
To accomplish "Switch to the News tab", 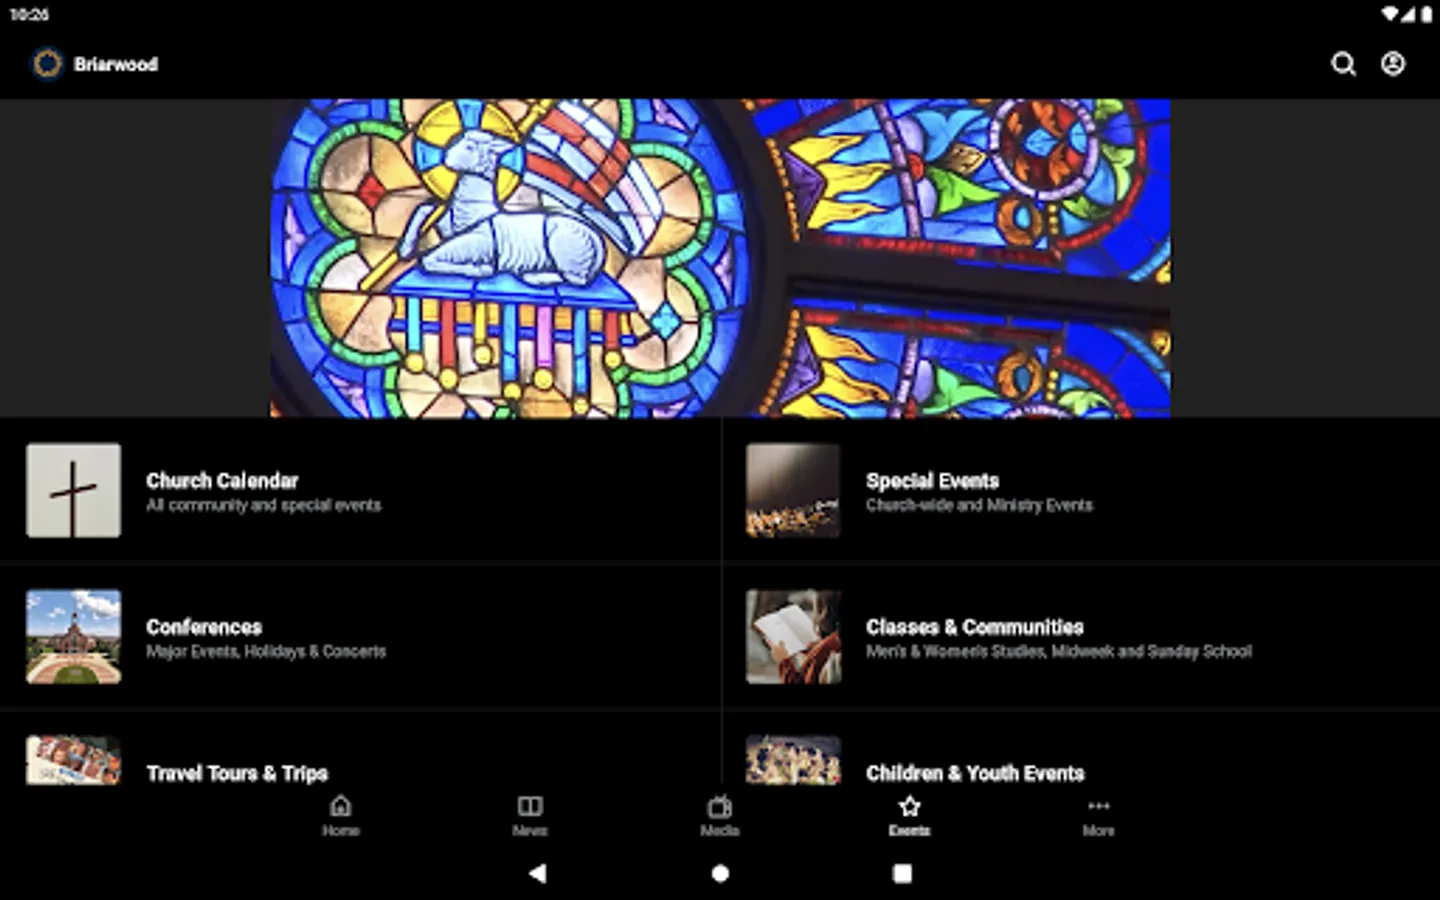I will tap(530, 815).
